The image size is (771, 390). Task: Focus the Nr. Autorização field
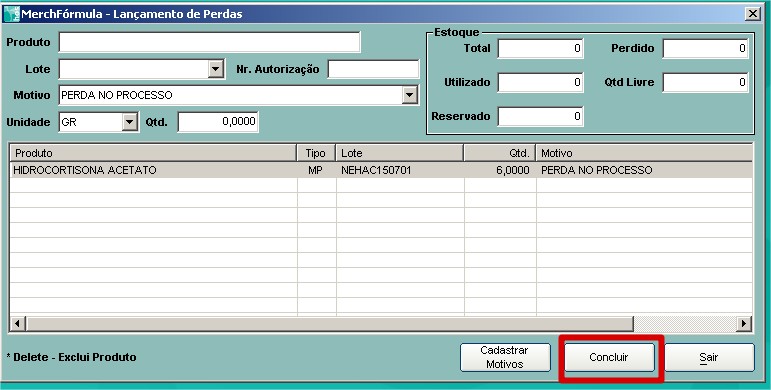(x=373, y=69)
